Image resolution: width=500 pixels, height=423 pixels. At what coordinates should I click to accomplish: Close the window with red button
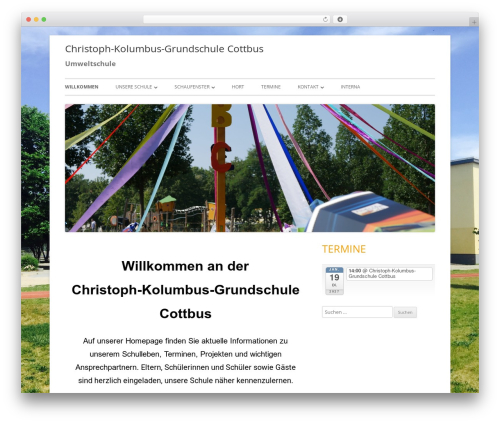point(29,19)
